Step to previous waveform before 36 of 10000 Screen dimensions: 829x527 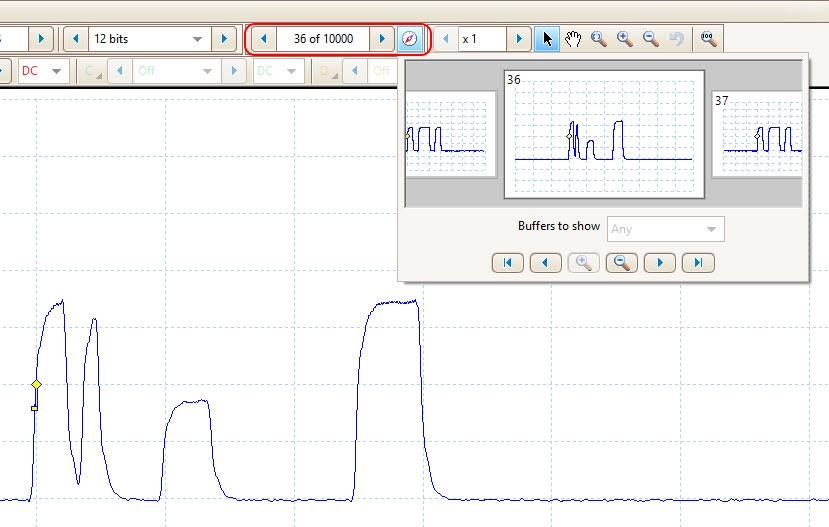(263, 39)
